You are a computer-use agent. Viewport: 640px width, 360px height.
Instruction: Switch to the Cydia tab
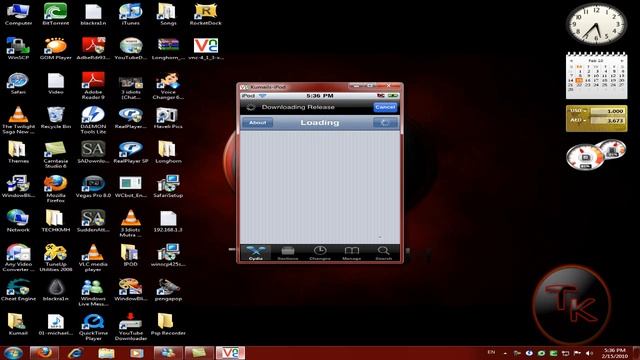(256, 253)
